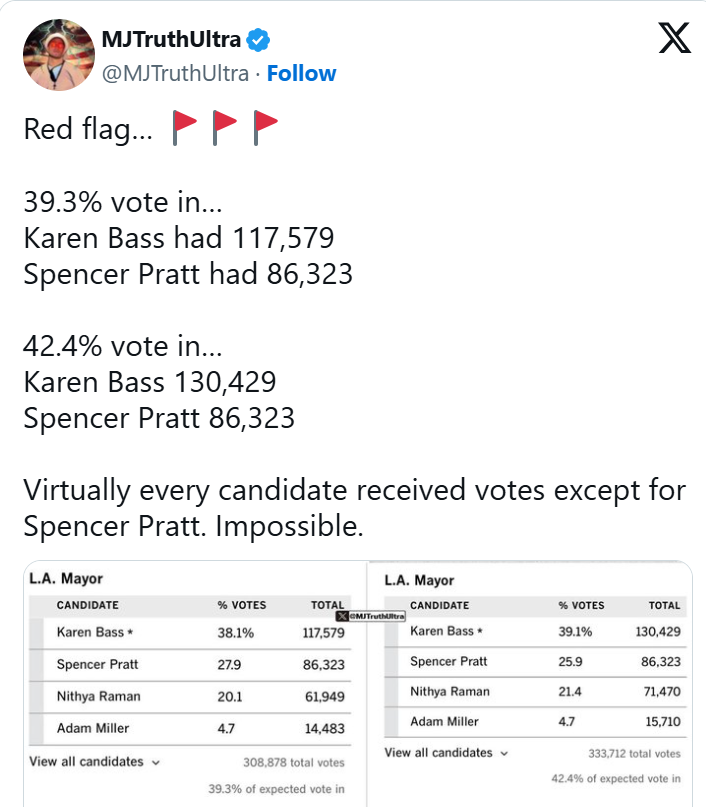Click the X logo icon
Image resolution: width=706 pixels, height=807 pixels.
(x=674, y=38)
